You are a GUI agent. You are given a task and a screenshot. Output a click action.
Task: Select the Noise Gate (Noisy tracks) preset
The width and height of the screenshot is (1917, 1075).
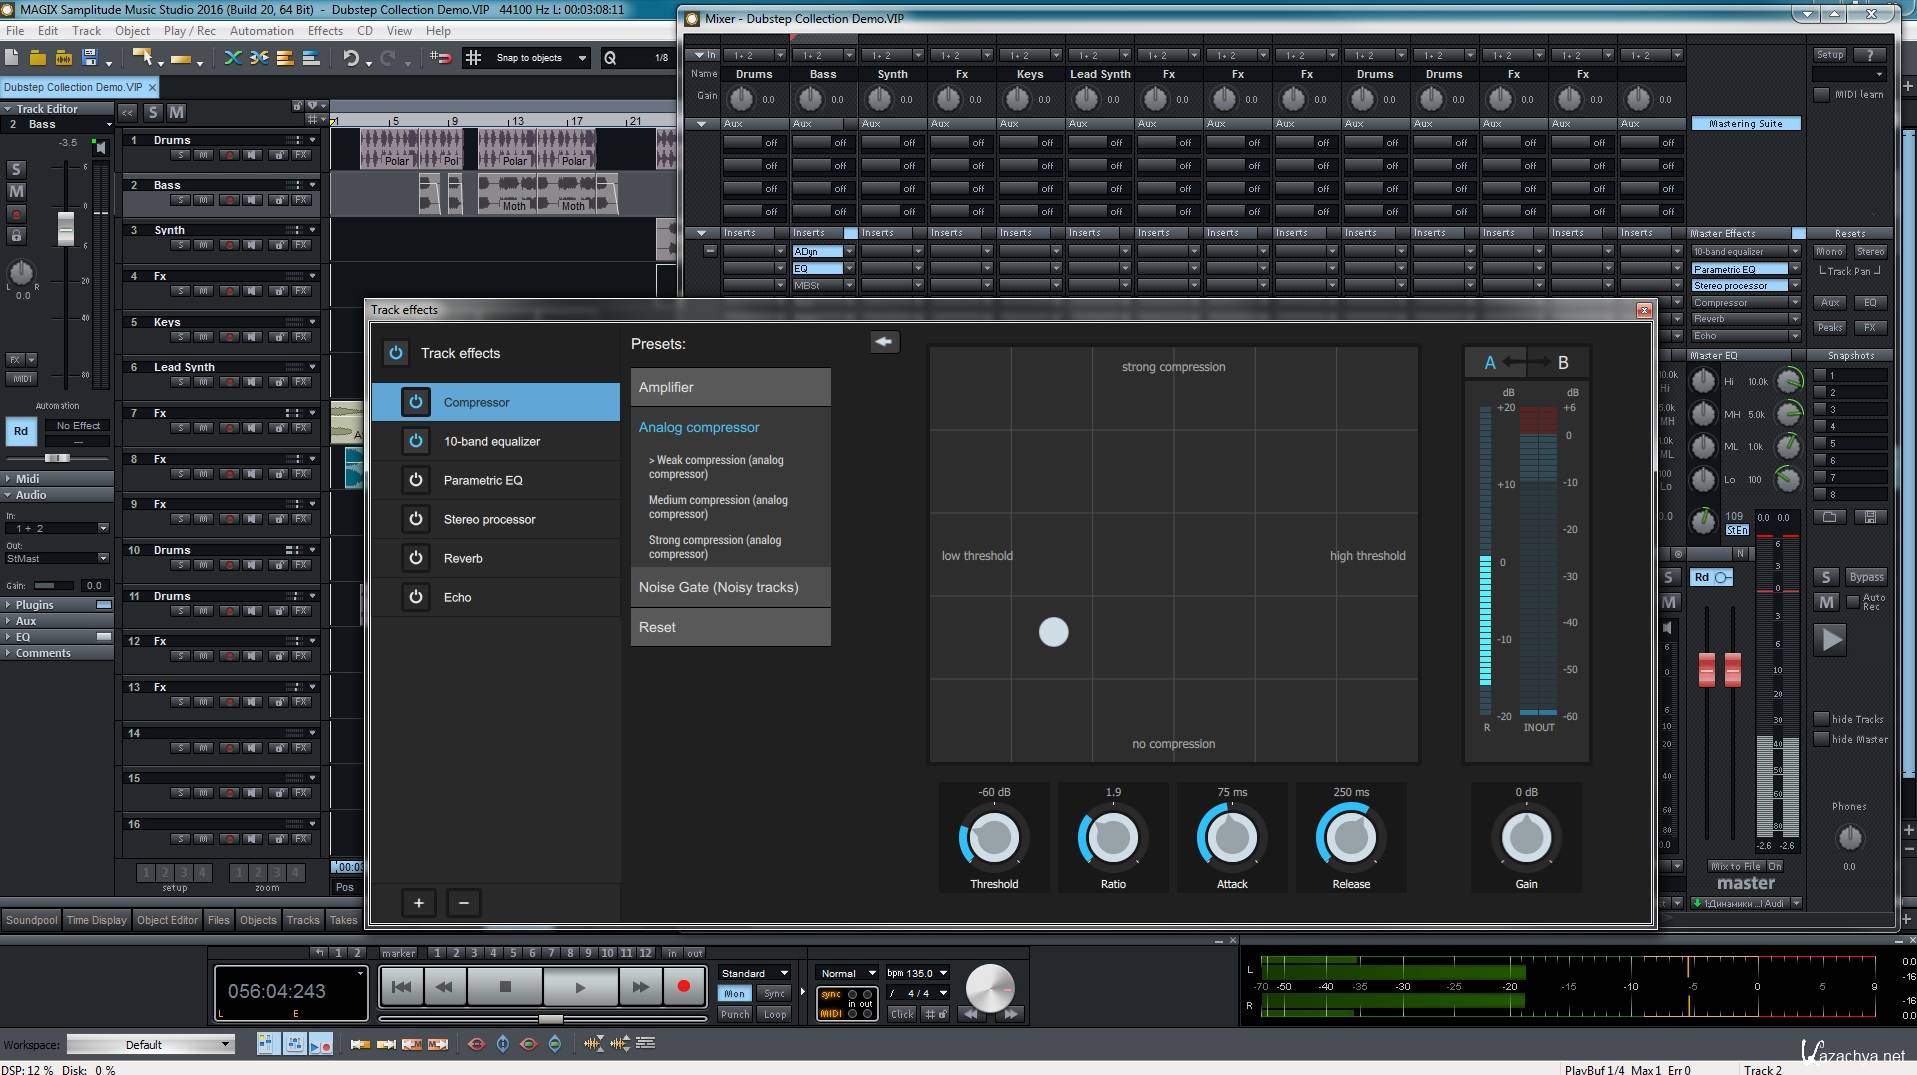click(730, 587)
